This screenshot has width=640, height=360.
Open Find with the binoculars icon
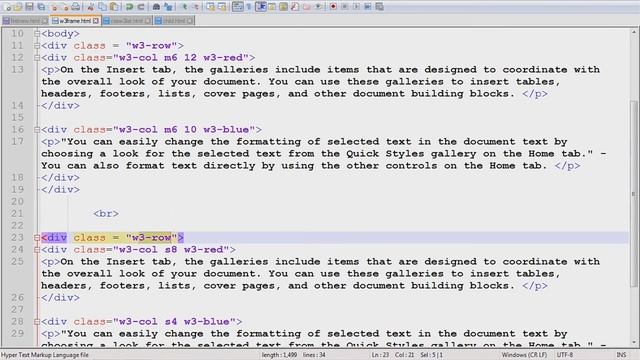(156, 7)
